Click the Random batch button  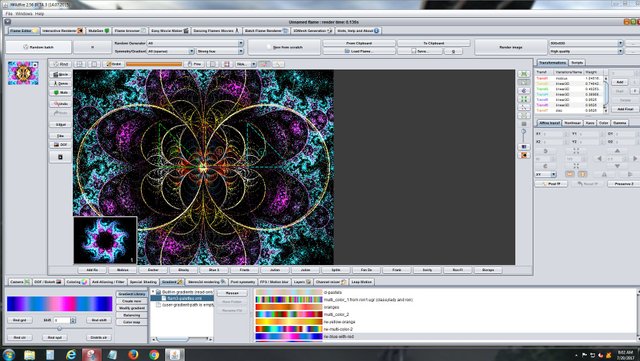tap(38, 47)
